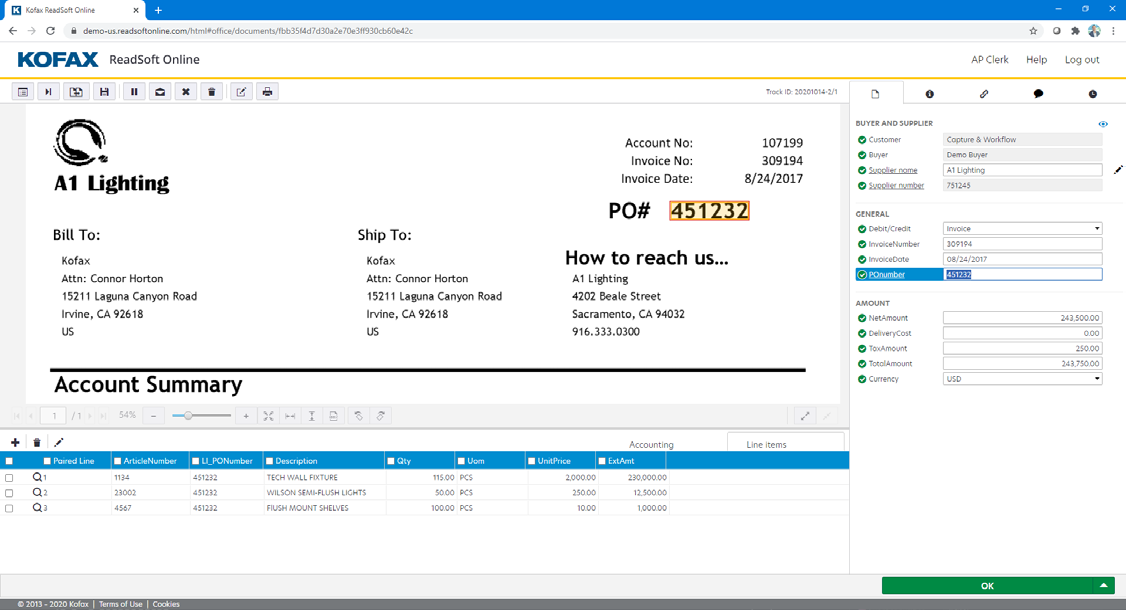Screen dimensions: 1126x610
Task: Open the Cookies link in footer
Action: (x=166, y=604)
